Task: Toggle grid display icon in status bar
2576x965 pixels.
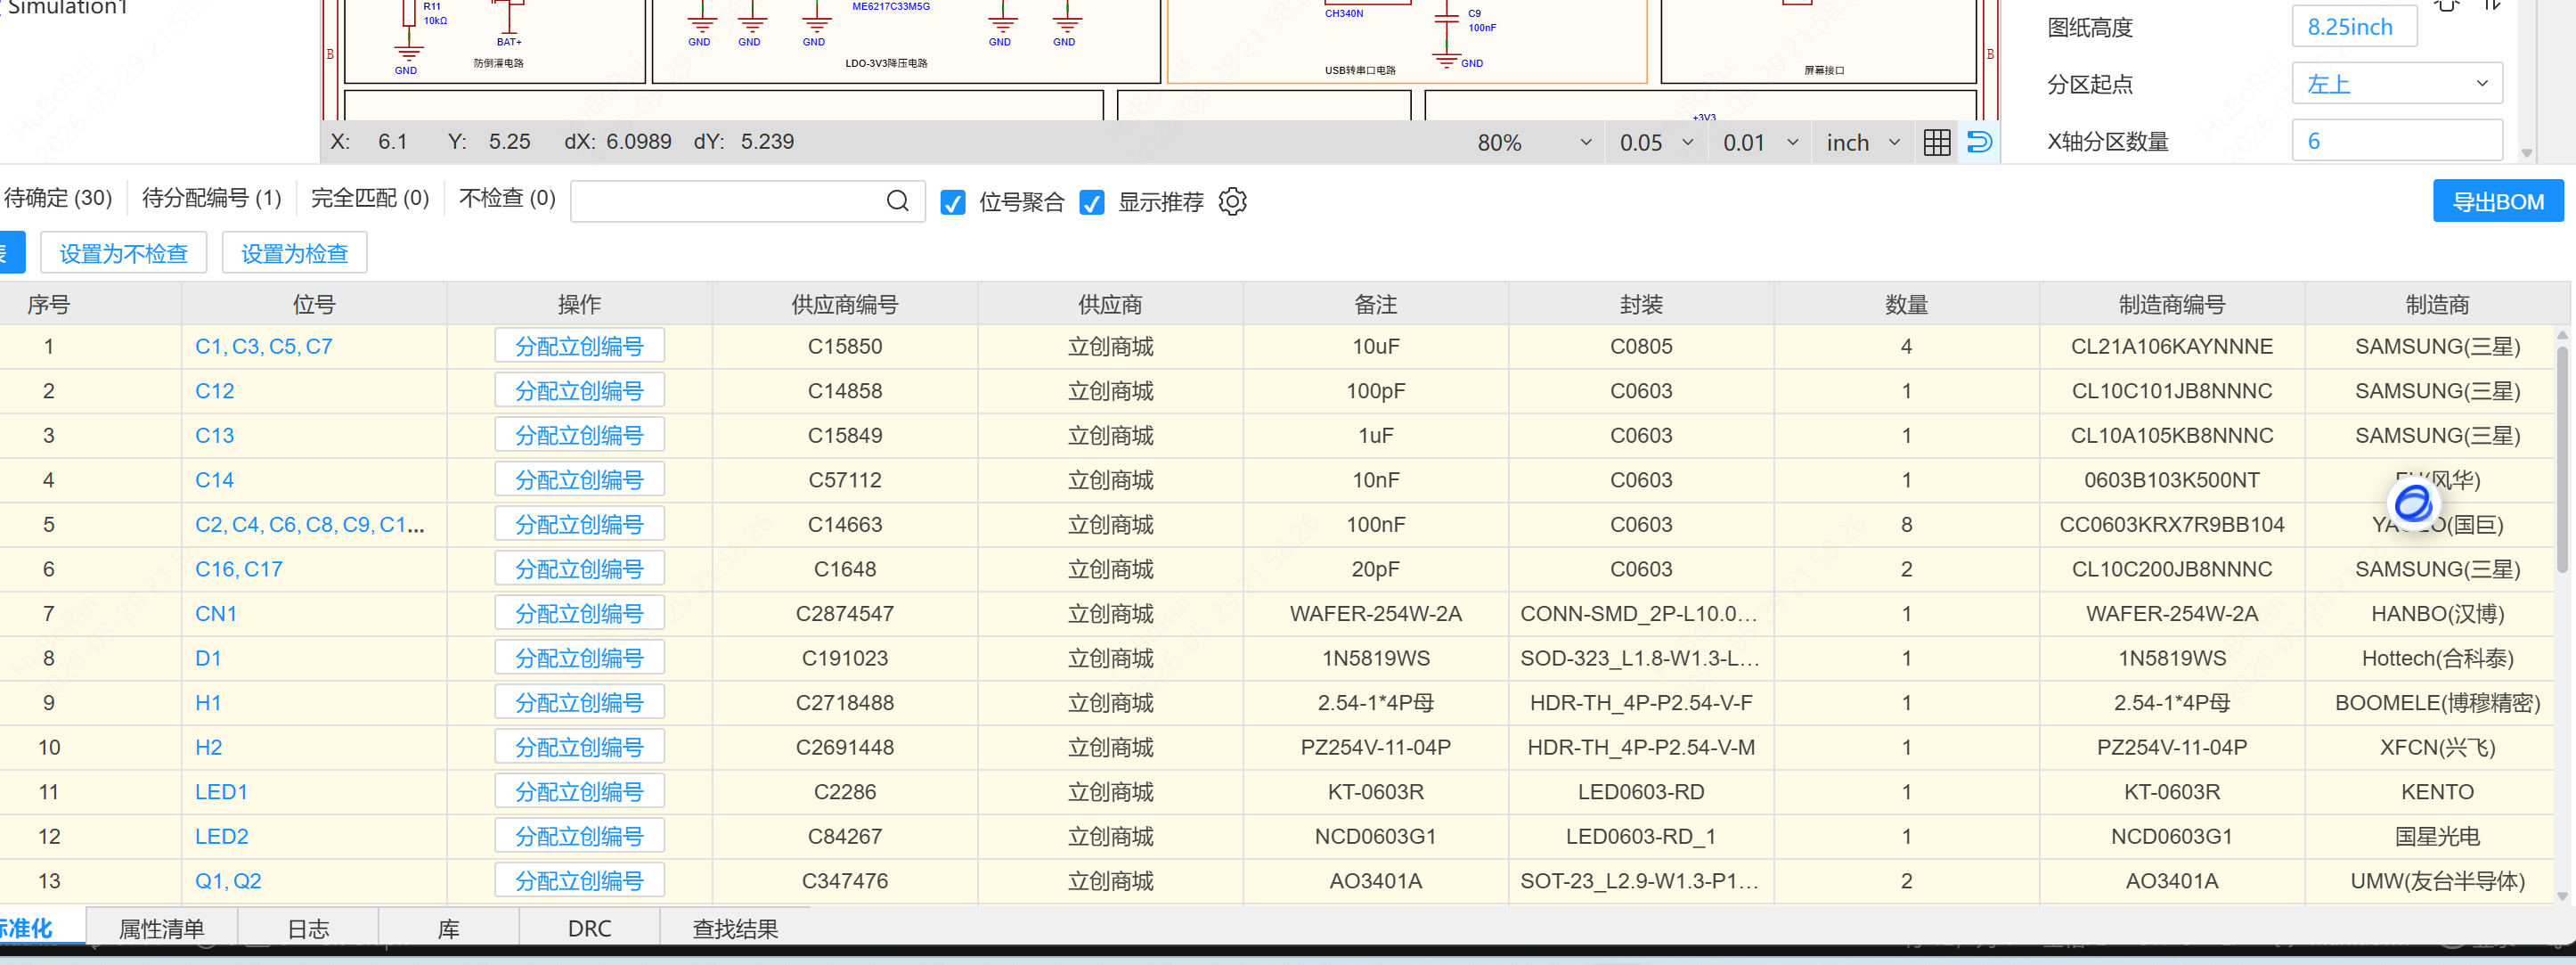Action: point(1936,143)
